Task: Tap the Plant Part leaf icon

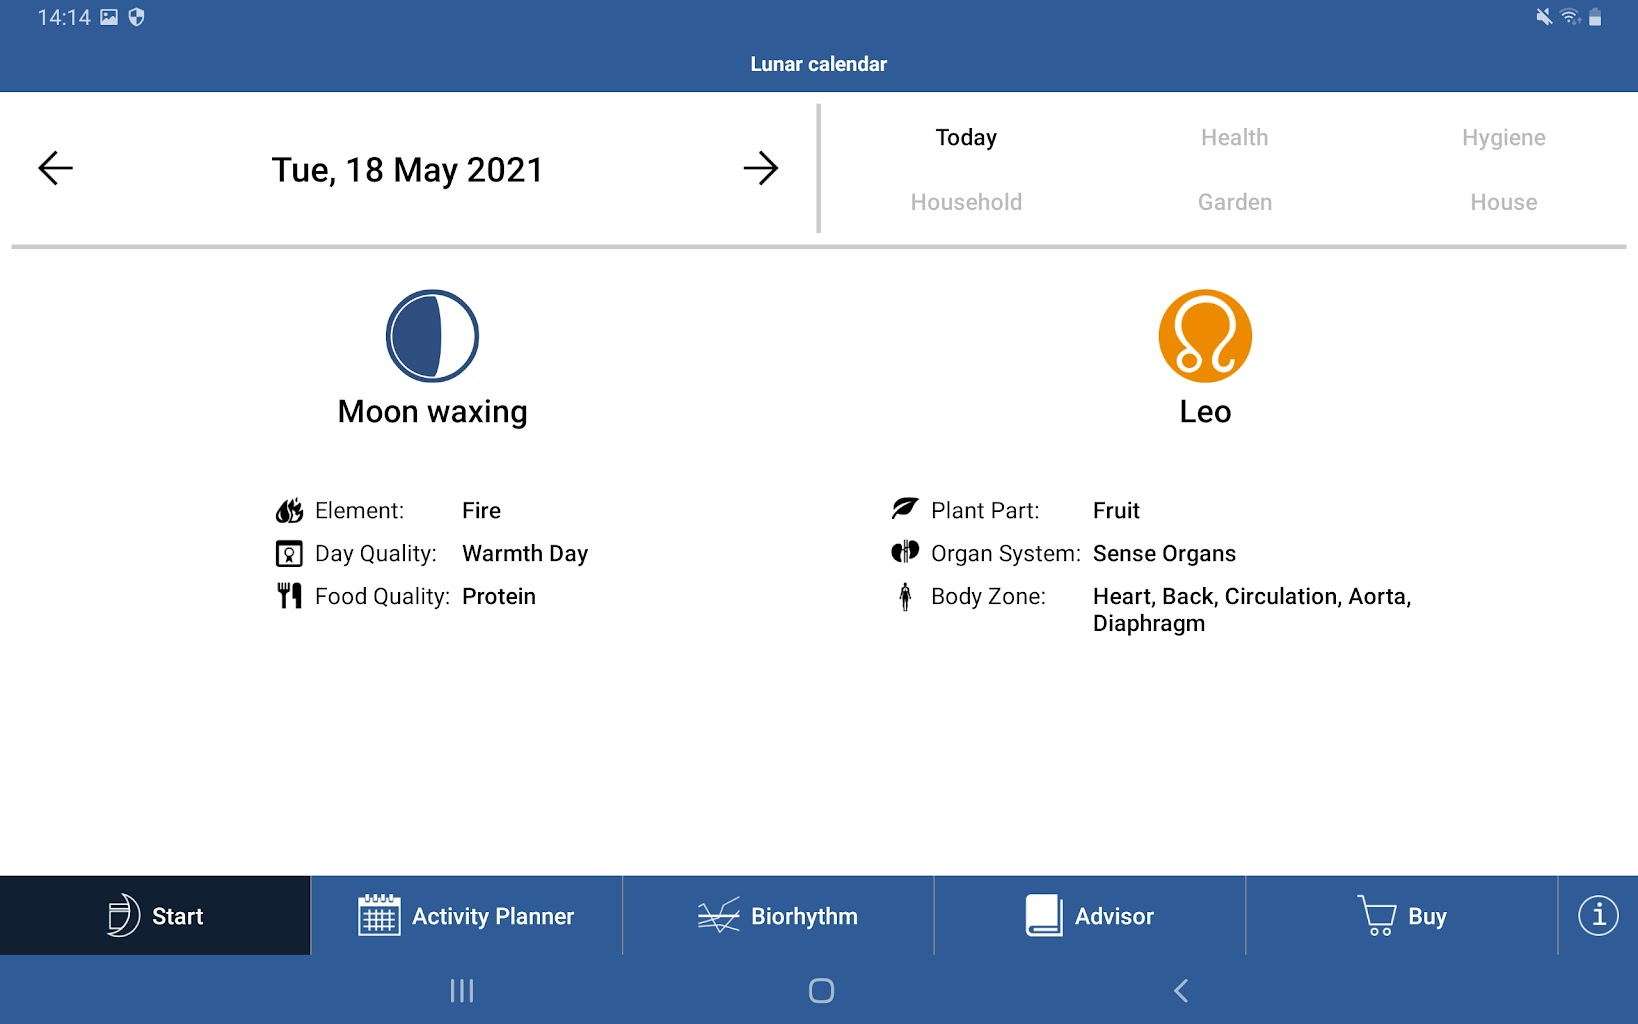Action: pyautogui.click(x=905, y=509)
